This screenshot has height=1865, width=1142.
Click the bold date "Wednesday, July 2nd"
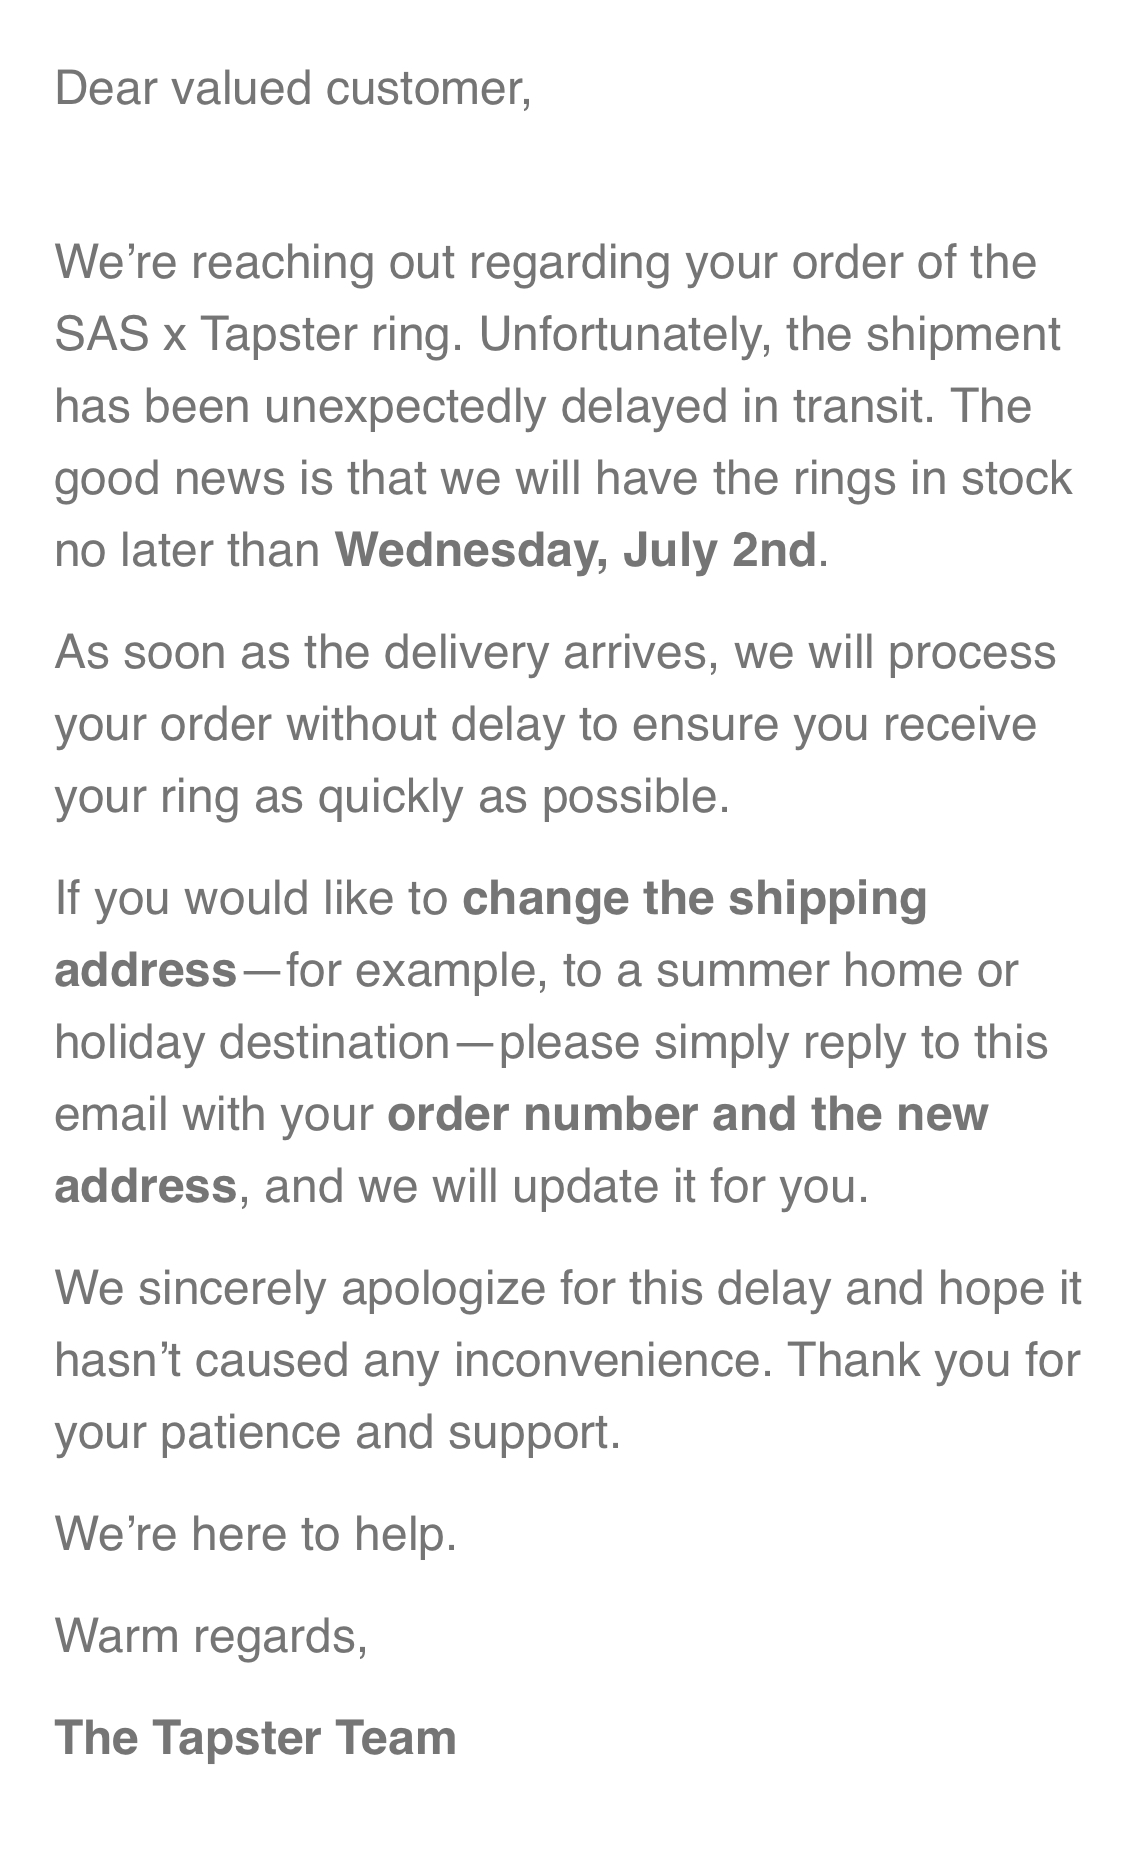(x=575, y=550)
